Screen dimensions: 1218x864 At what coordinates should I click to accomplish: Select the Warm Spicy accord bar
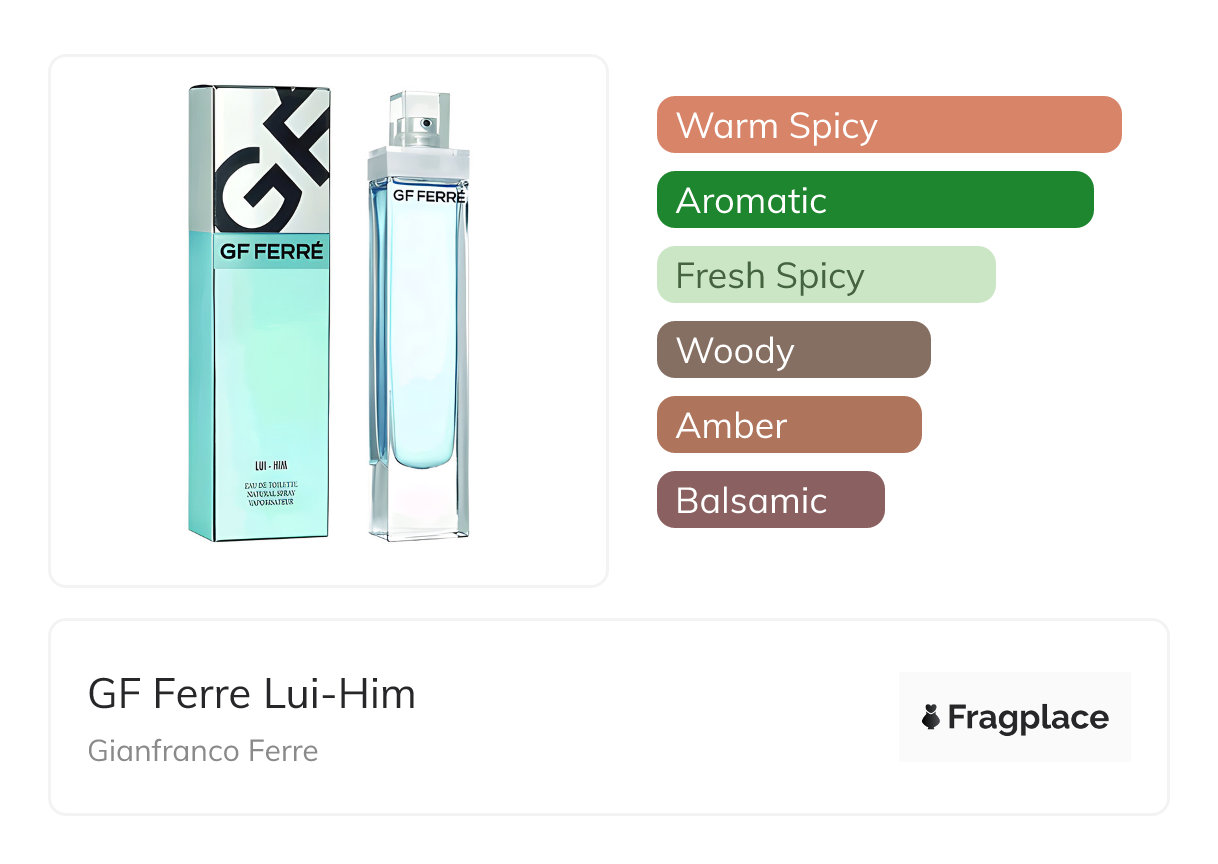888,125
